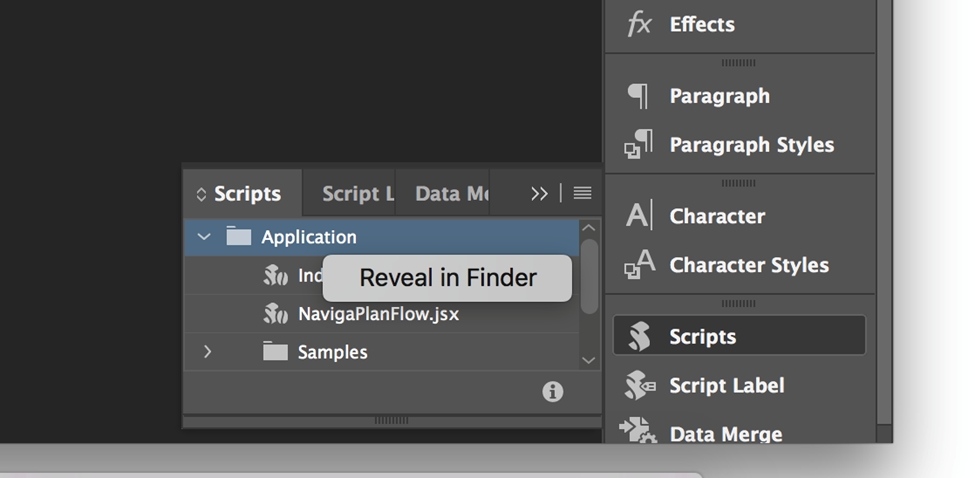
Task: Select the NavigaPlanFlow.jsx script
Action: pos(378,314)
